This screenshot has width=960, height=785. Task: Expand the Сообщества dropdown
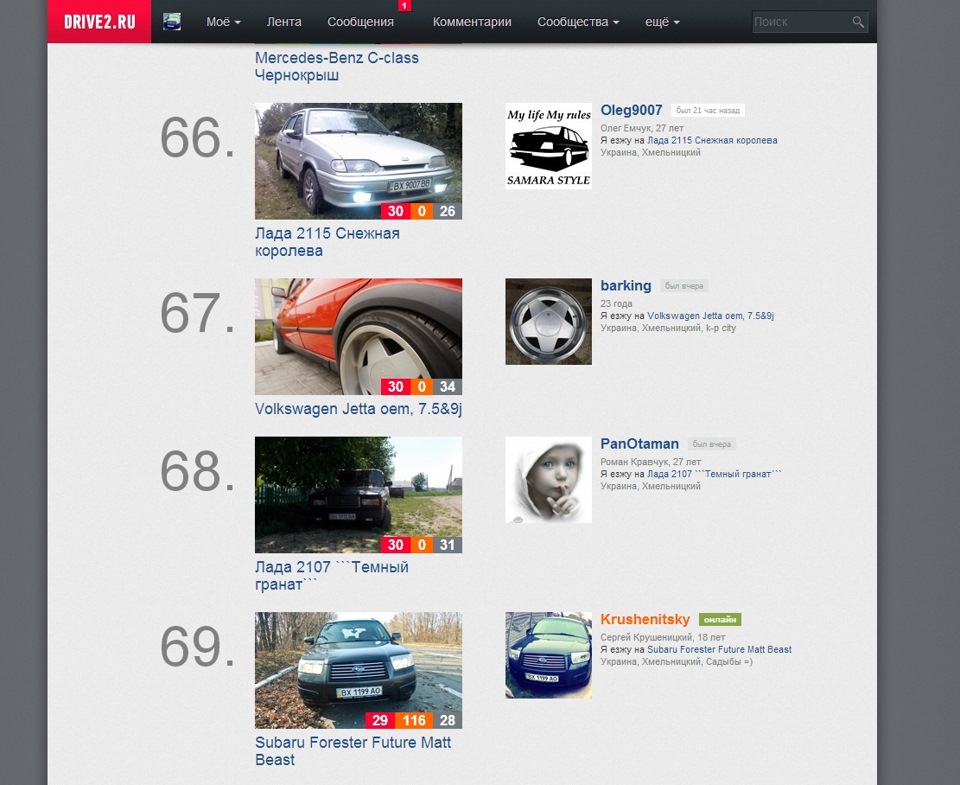pyautogui.click(x=578, y=22)
